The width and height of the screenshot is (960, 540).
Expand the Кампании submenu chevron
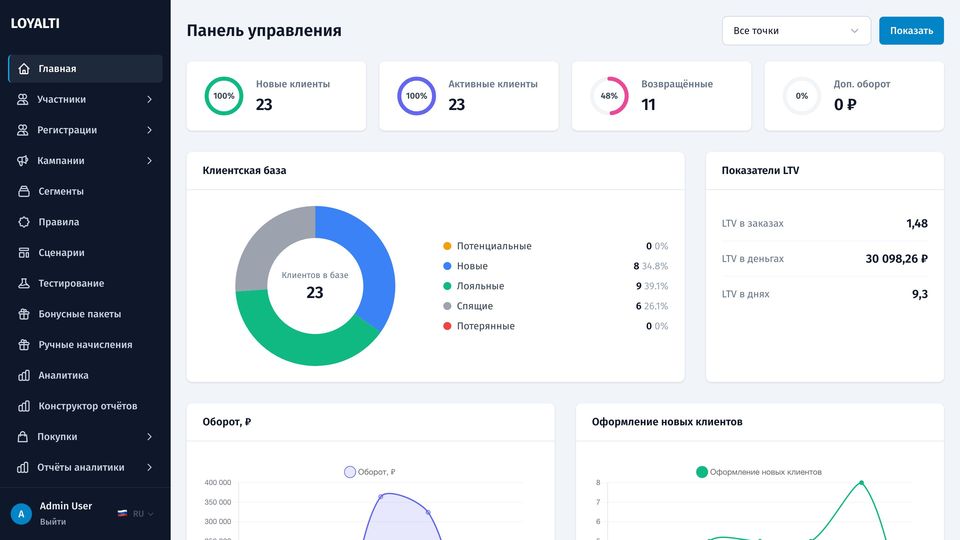149,160
